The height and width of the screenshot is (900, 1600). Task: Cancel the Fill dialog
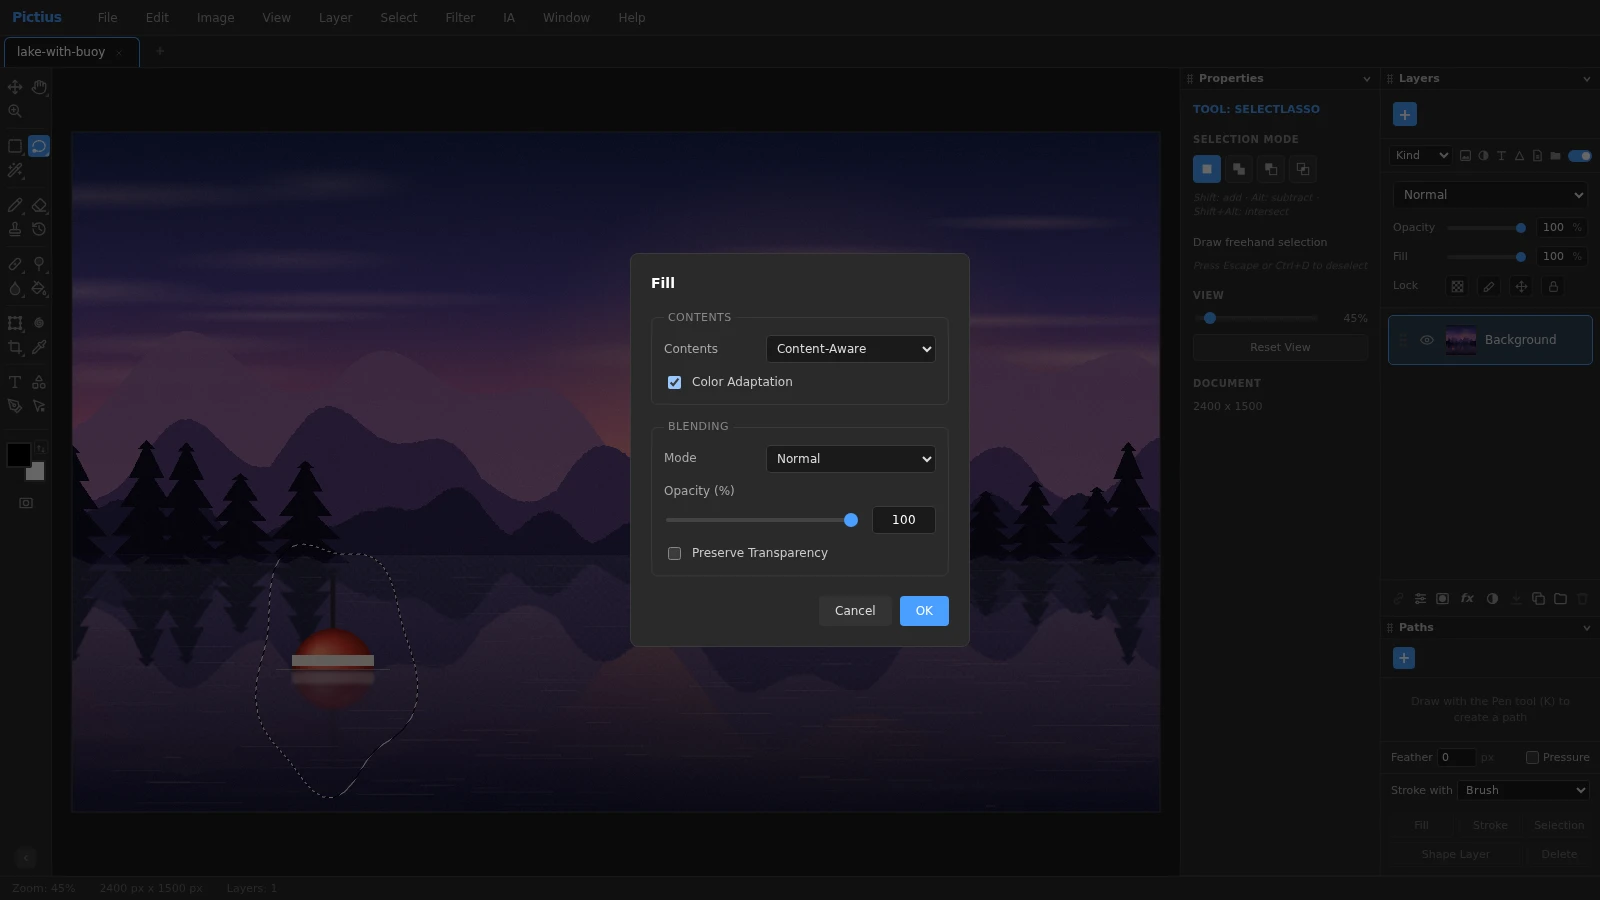855,611
